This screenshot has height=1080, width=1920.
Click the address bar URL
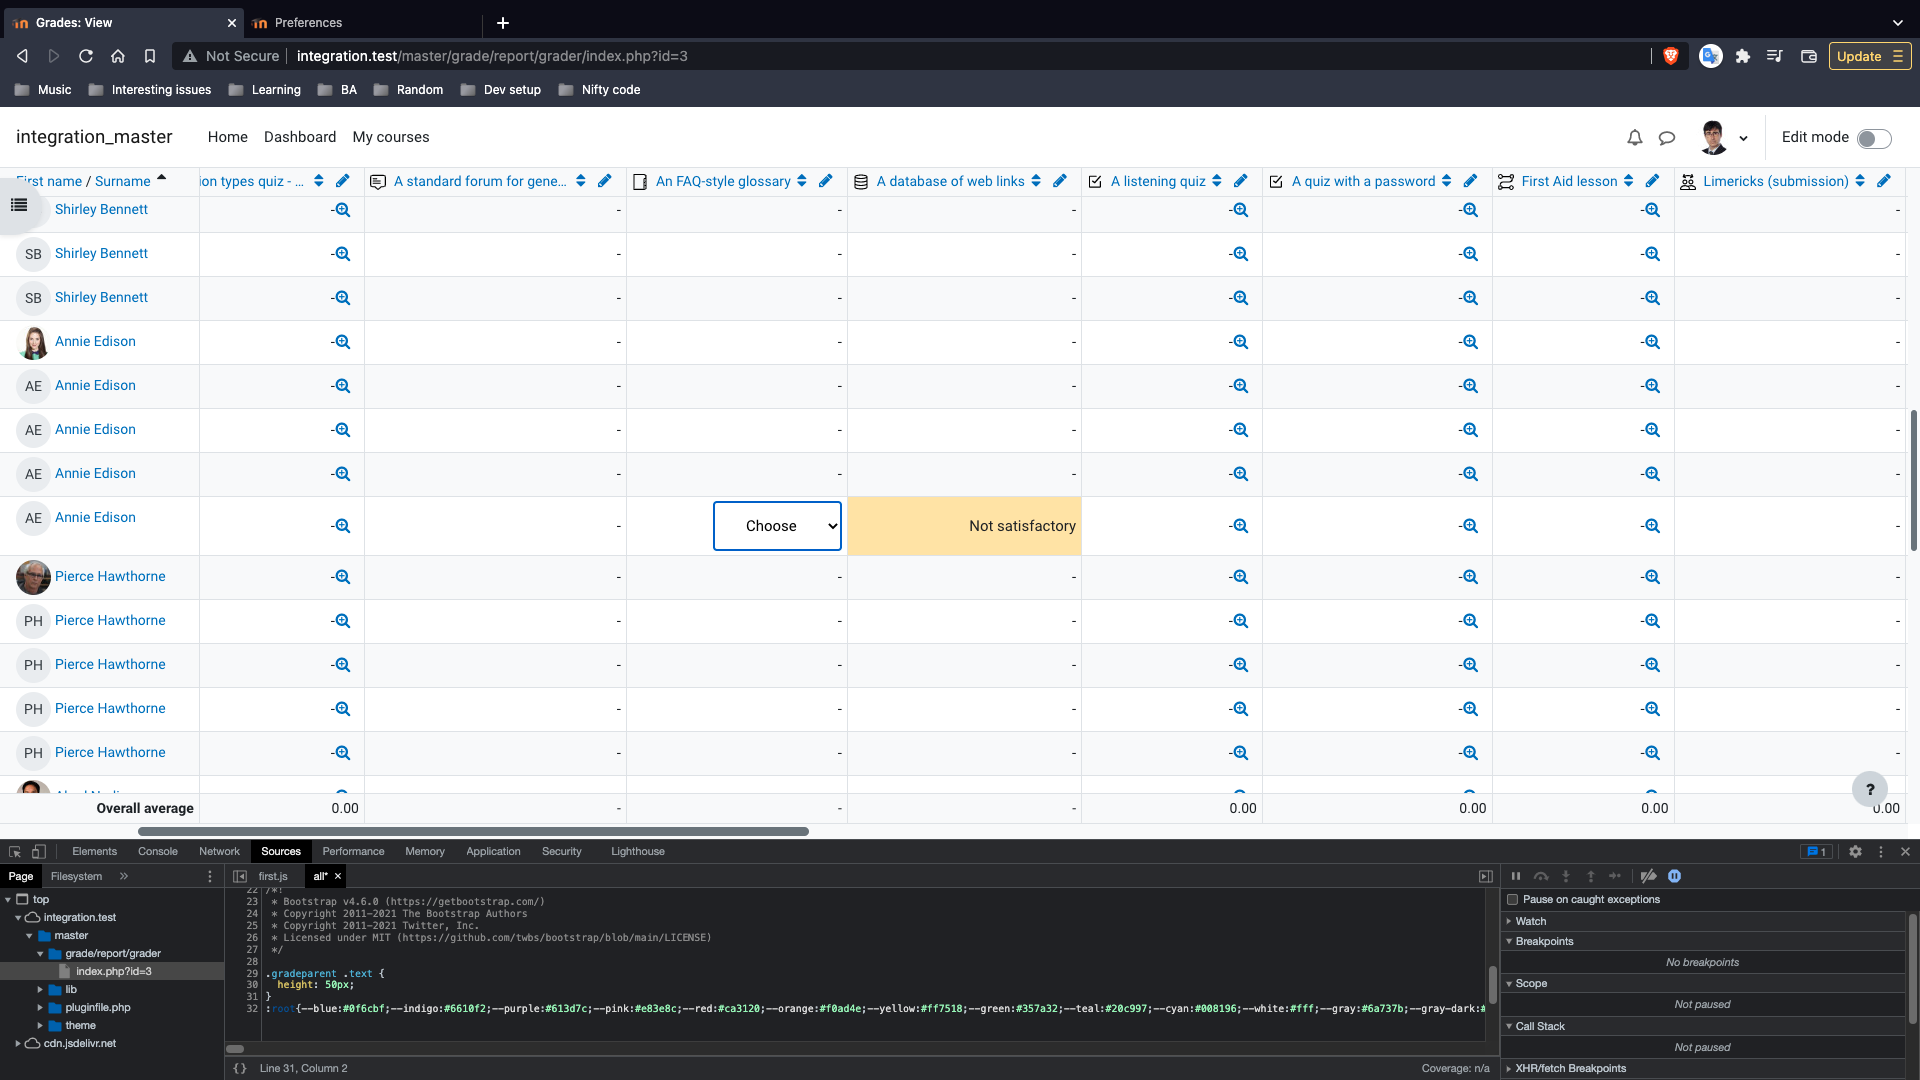492,57
